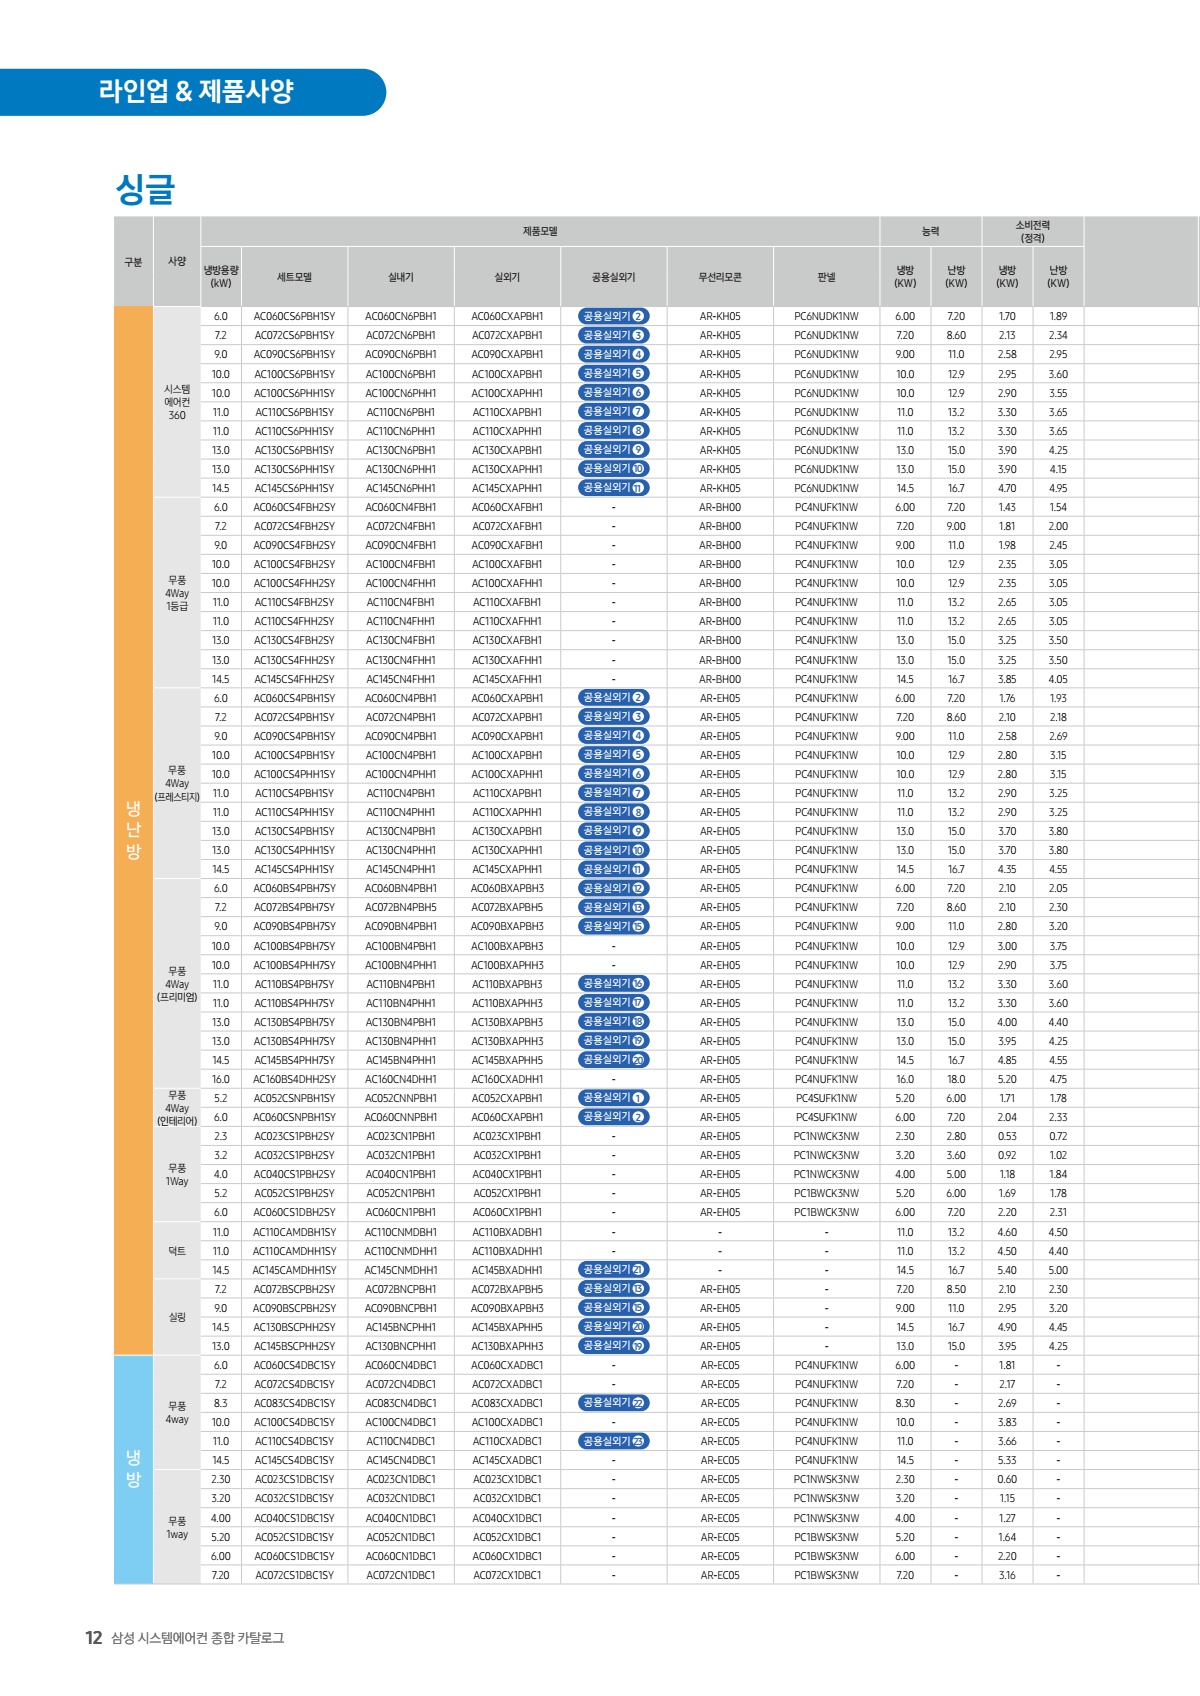Click the "시스템 에어컨 360" spec label
1200x1696 pixels.
[x=177, y=402]
